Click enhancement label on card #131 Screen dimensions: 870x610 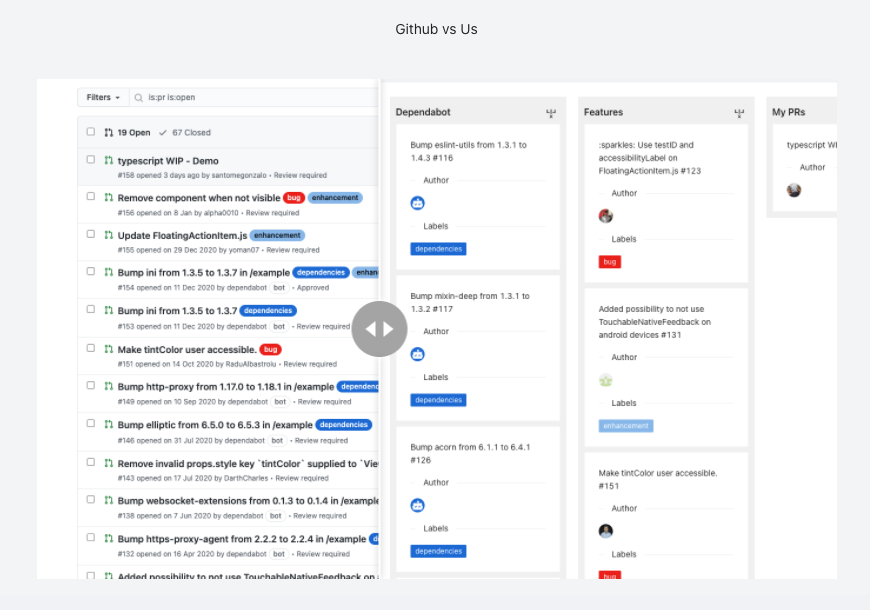point(626,426)
